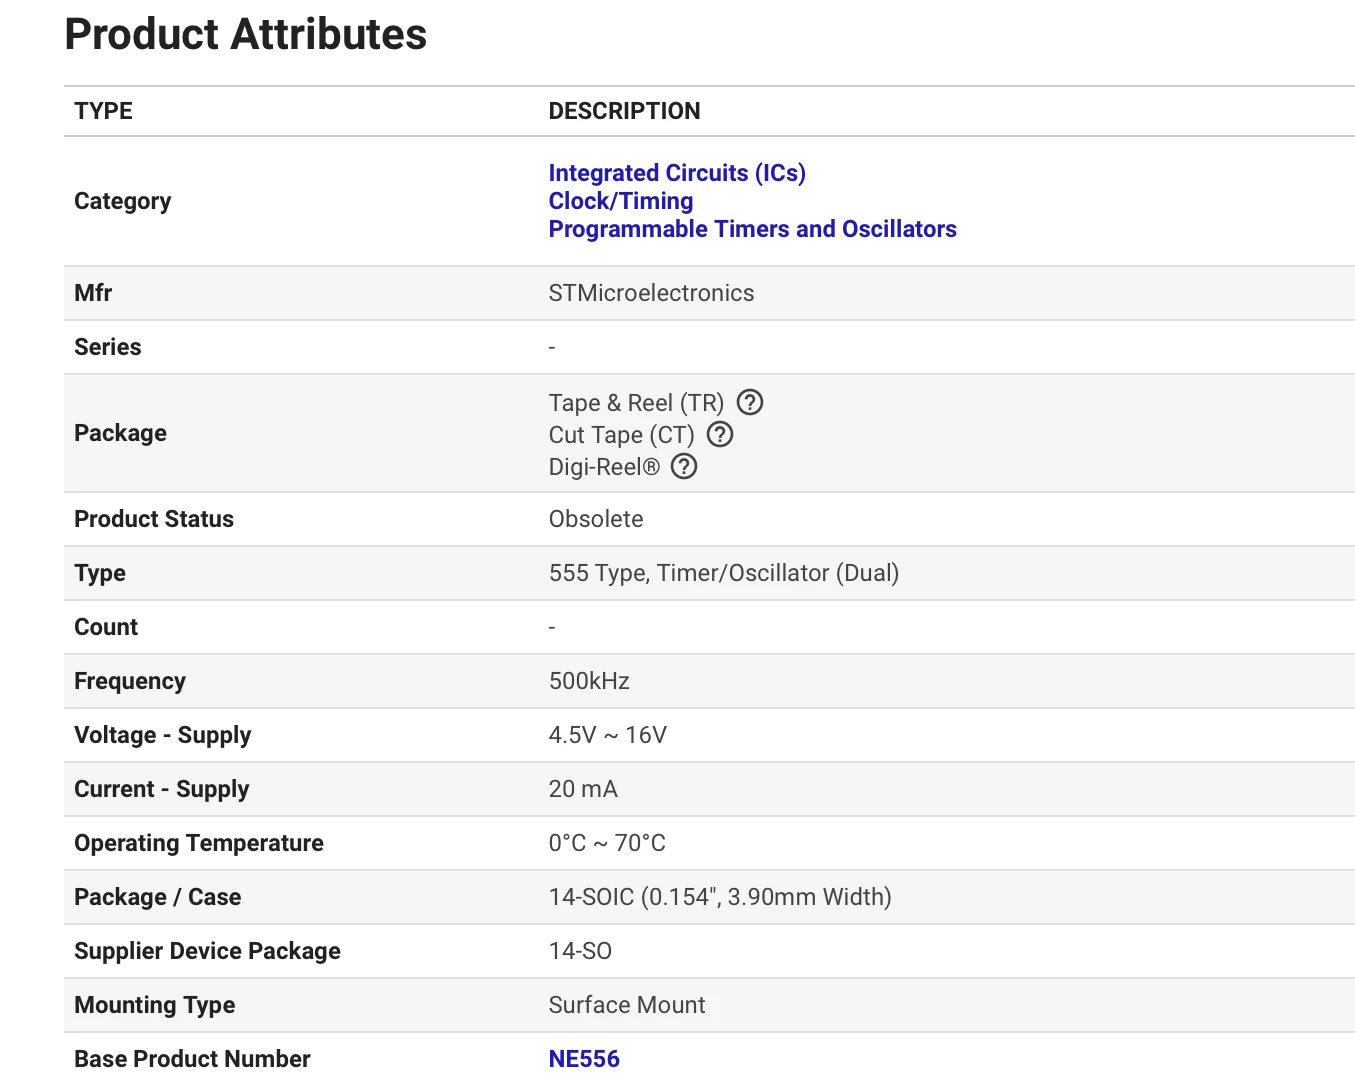
Task: Click the Digi-Reel help icon
Action: [x=684, y=467]
